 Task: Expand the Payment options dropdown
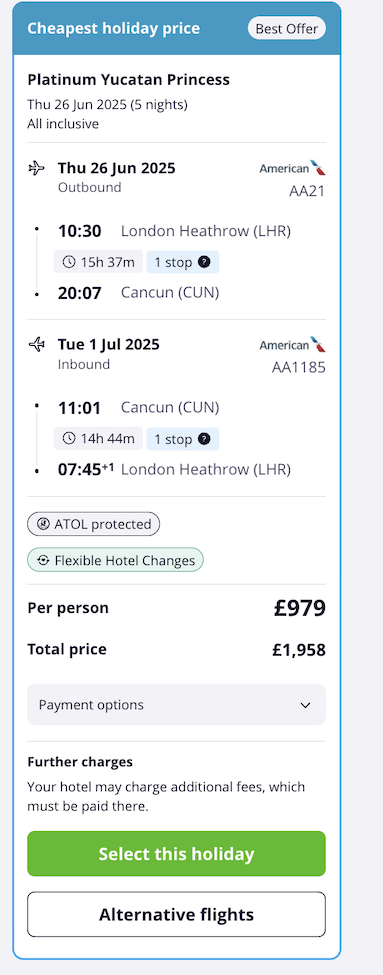[x=177, y=705]
